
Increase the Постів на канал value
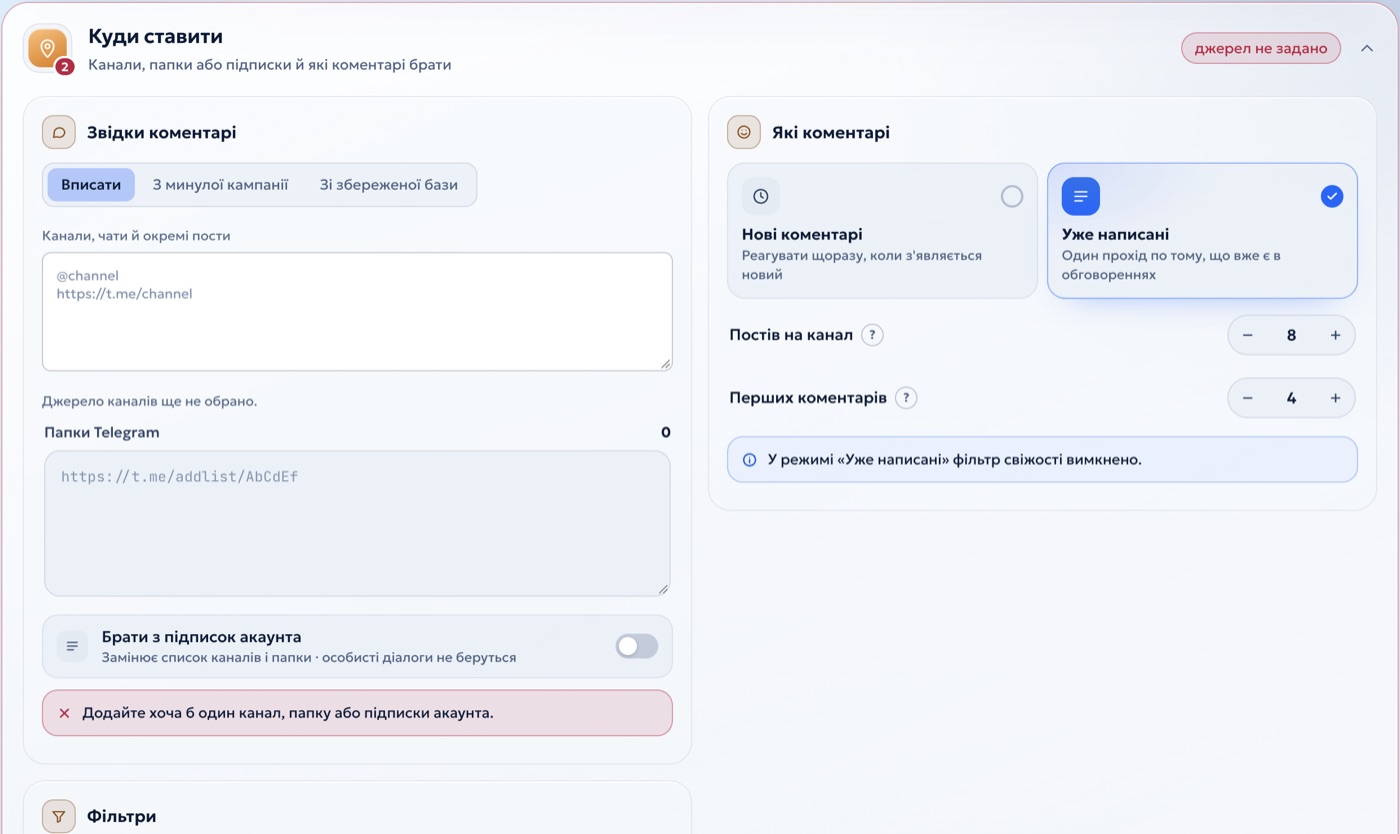click(x=1335, y=335)
